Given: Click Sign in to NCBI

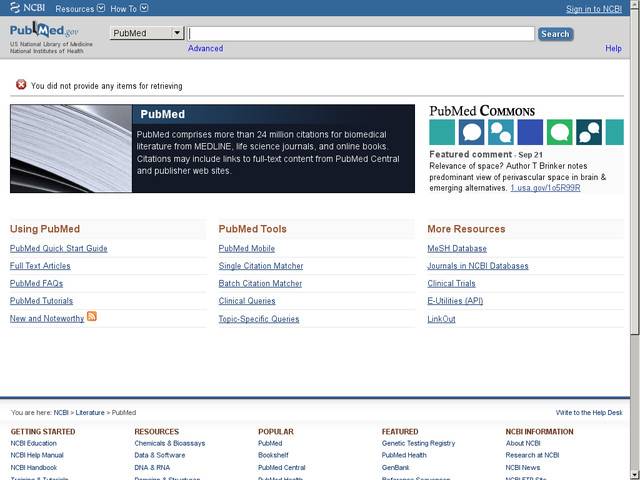Looking at the screenshot, I should 594,9.
